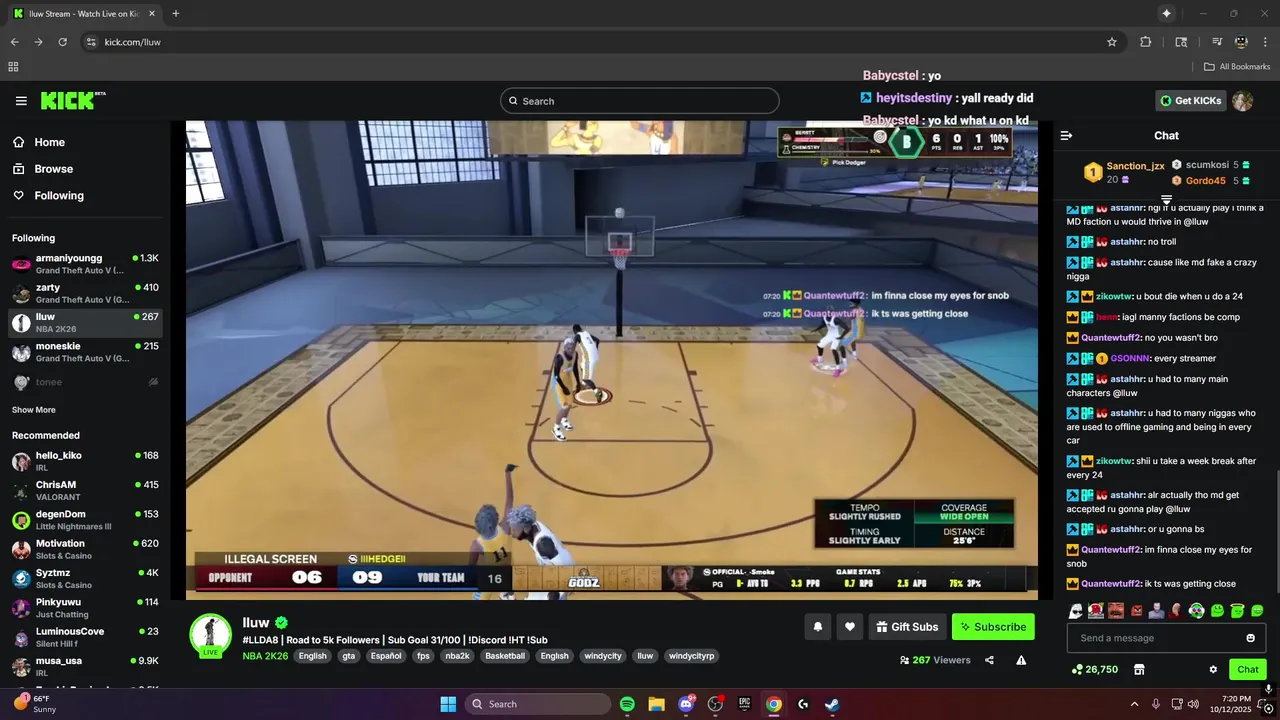Screen dimensions: 1280x720
Task: Click the green Chat send button
Action: tap(1248, 669)
